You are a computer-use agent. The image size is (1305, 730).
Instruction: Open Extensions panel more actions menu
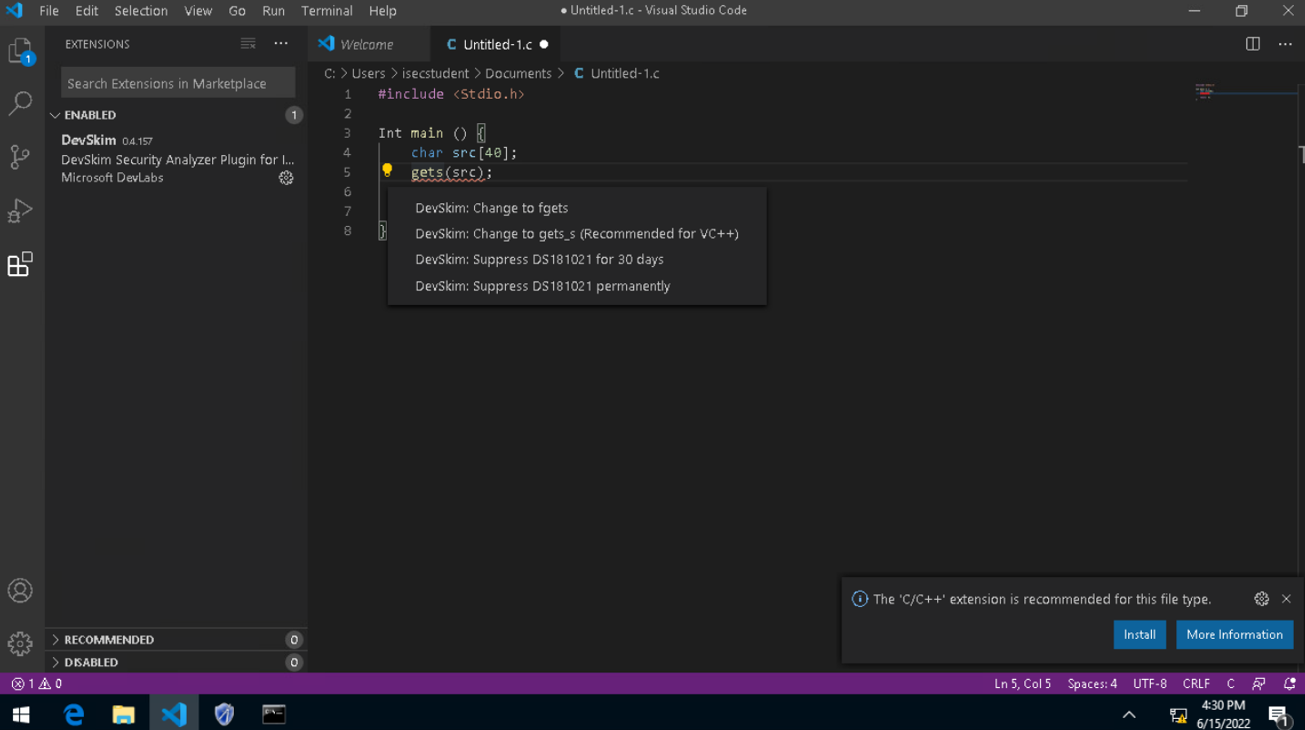coord(281,44)
